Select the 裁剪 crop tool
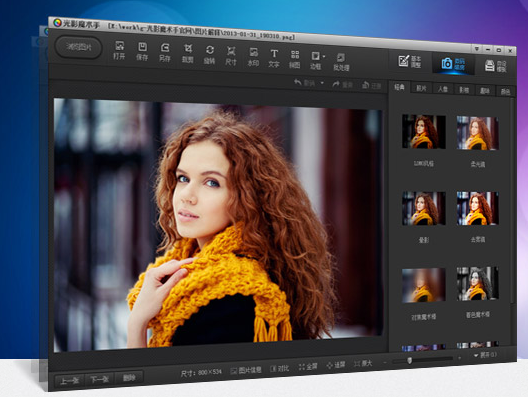The image size is (528, 397). [x=188, y=54]
